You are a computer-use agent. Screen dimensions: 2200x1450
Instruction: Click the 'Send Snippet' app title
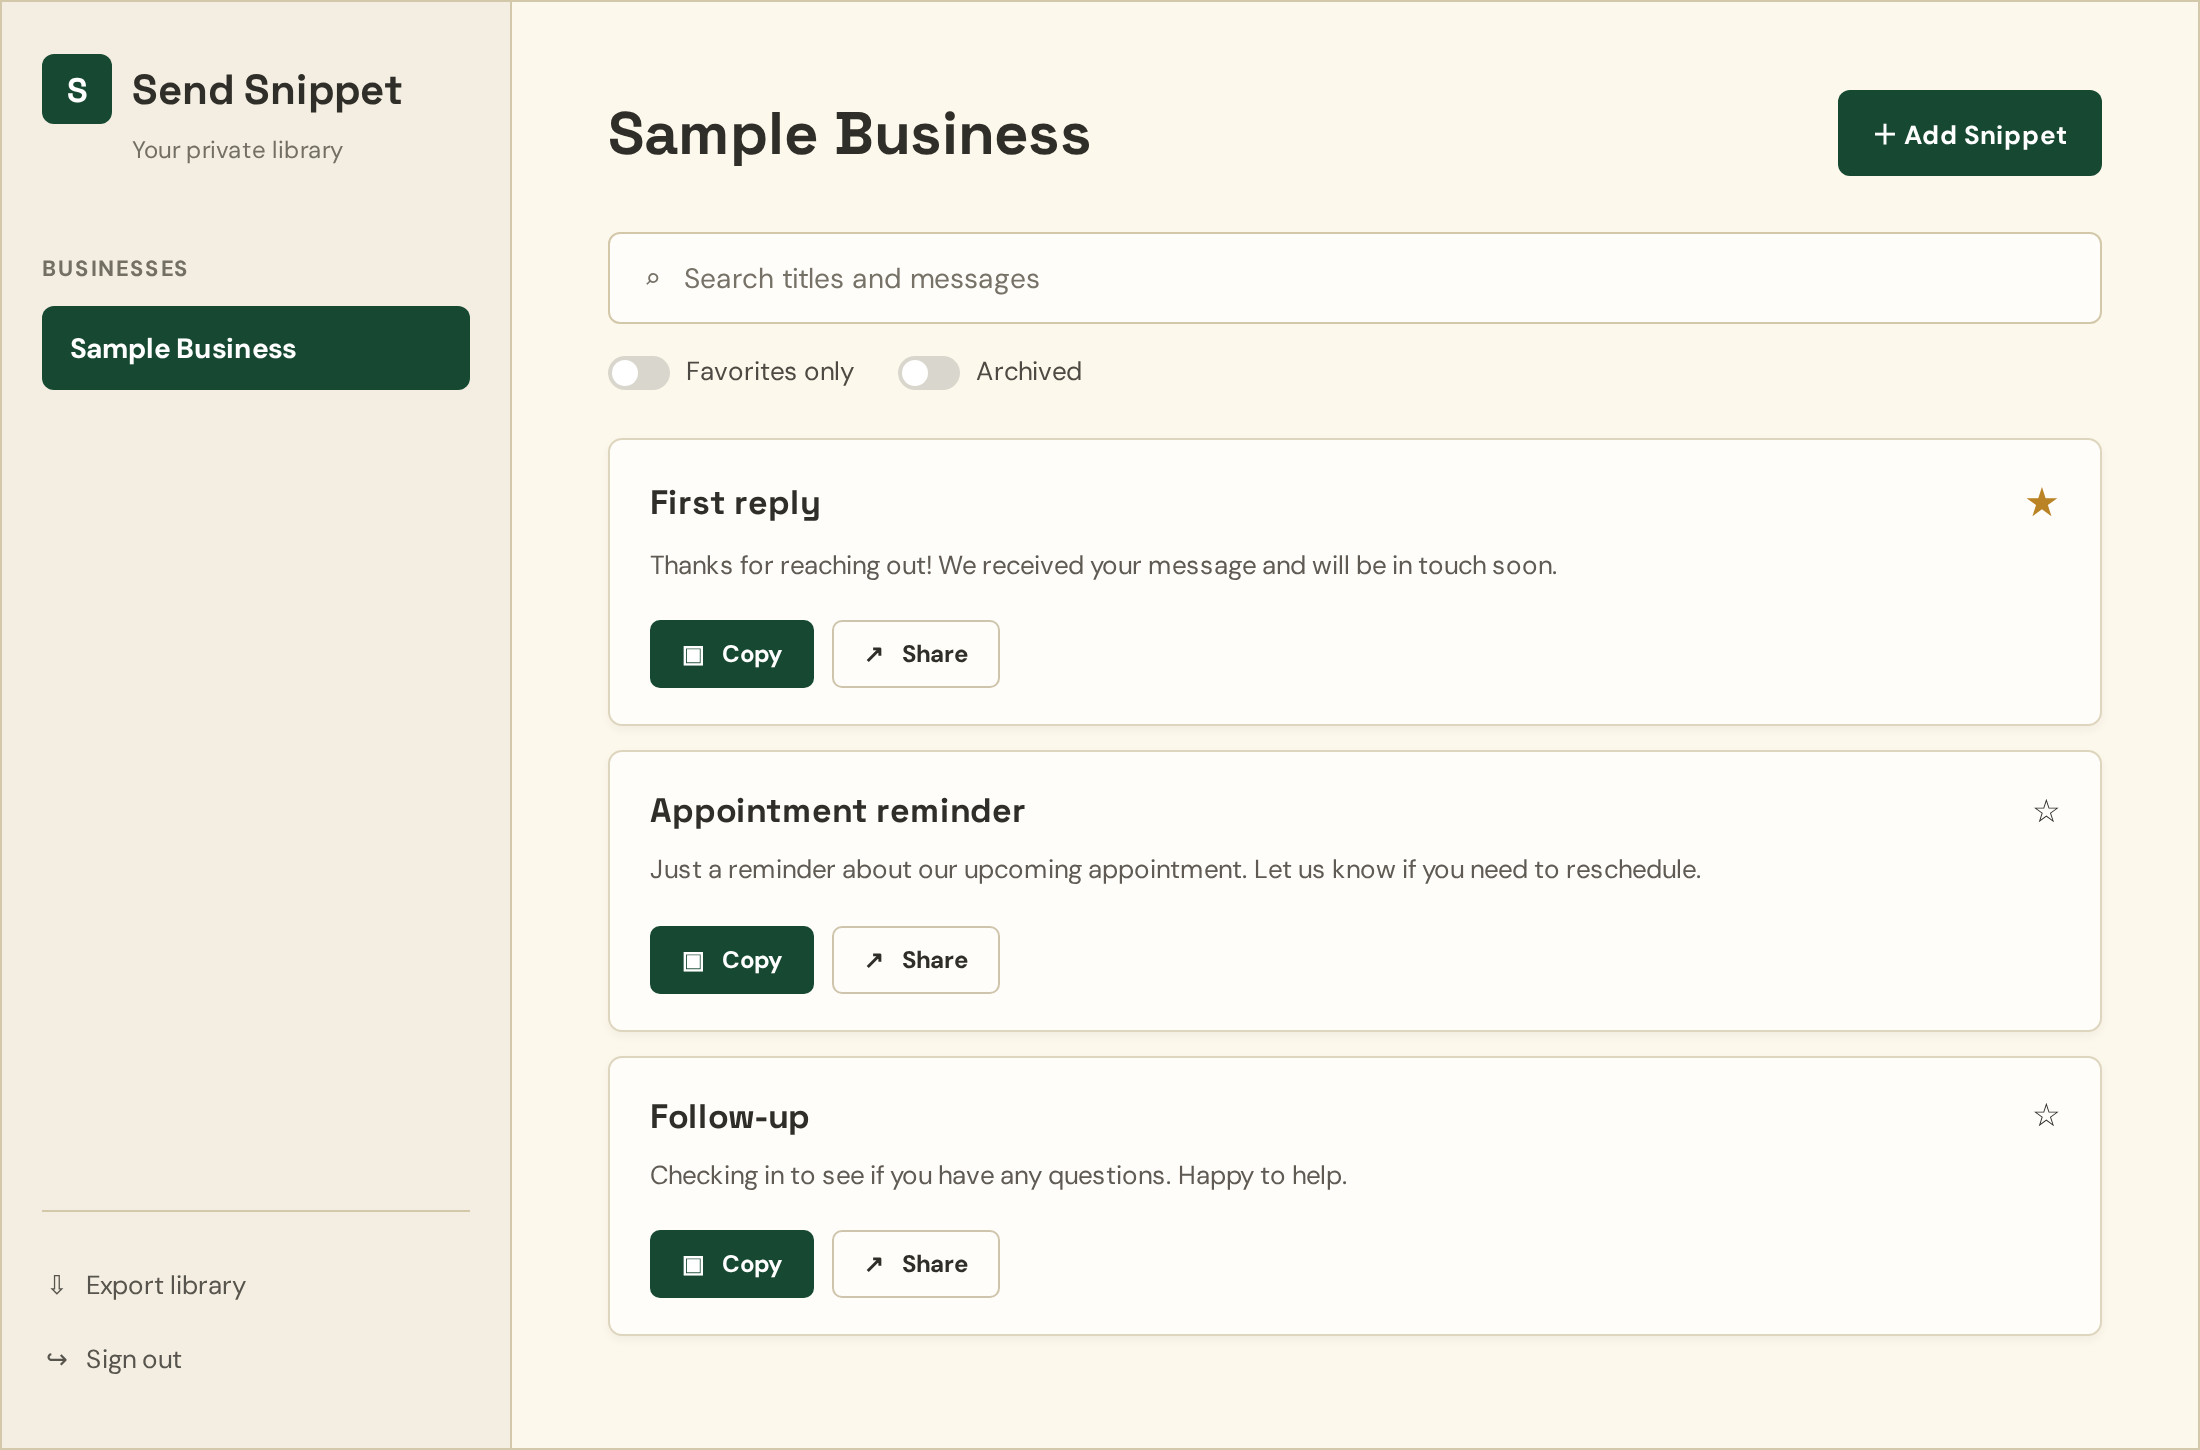click(267, 90)
